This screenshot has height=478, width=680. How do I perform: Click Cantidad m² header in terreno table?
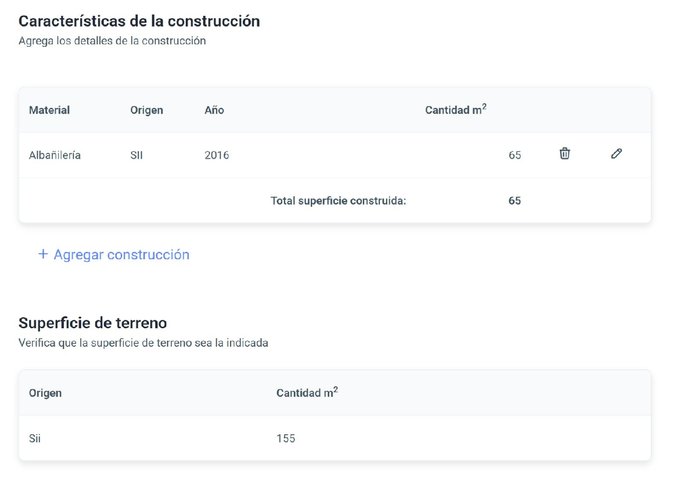point(306,392)
